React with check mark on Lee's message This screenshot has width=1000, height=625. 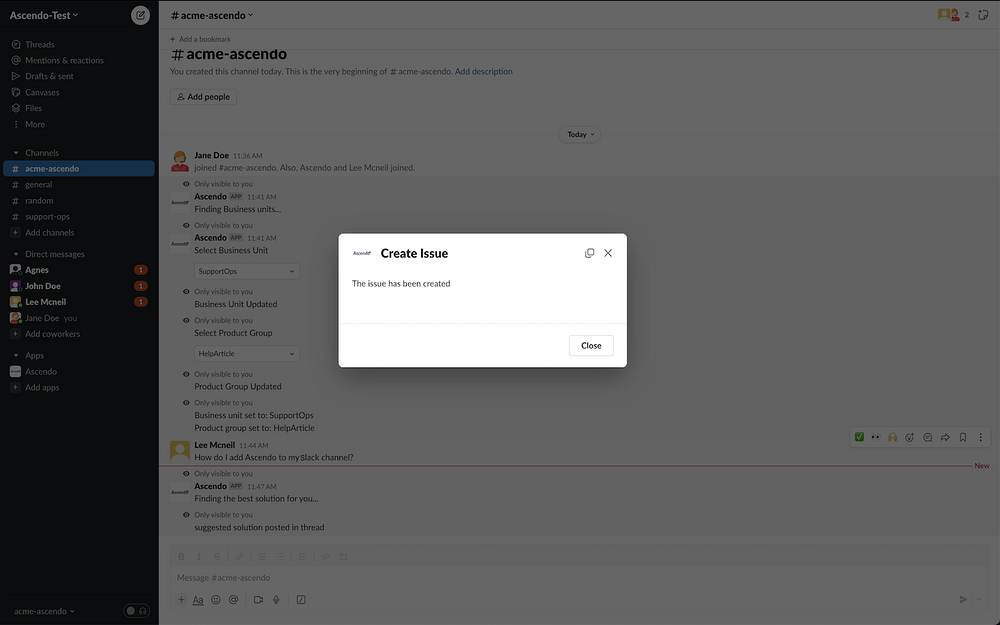(x=859, y=437)
